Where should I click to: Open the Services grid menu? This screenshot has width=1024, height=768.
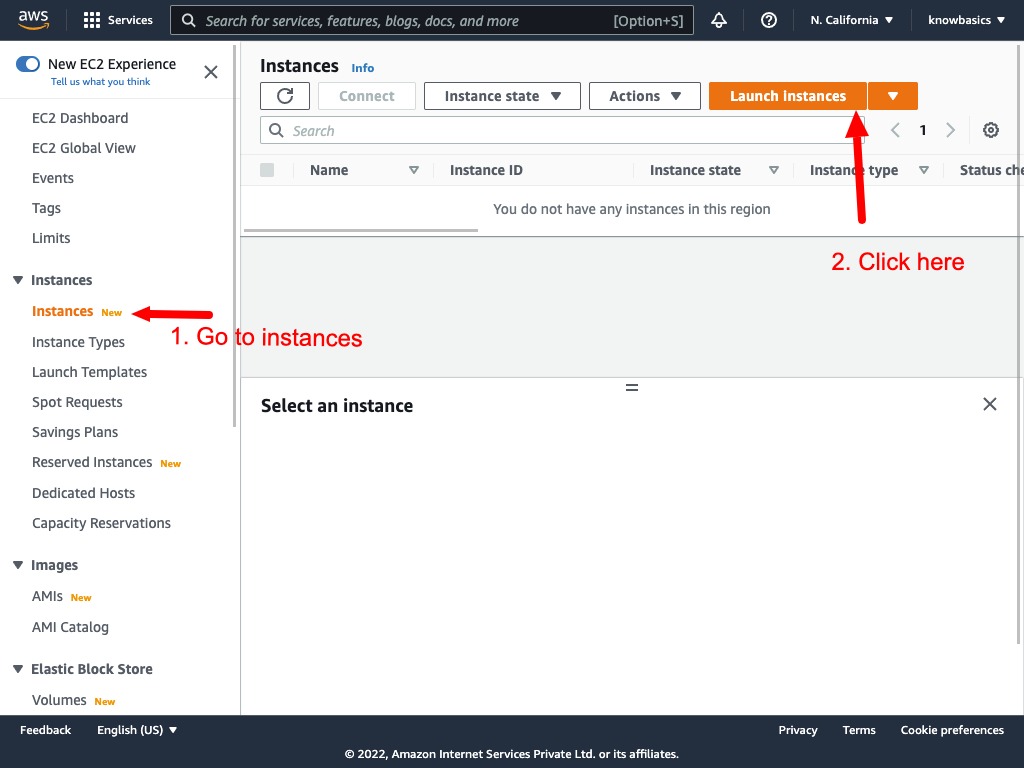point(118,20)
